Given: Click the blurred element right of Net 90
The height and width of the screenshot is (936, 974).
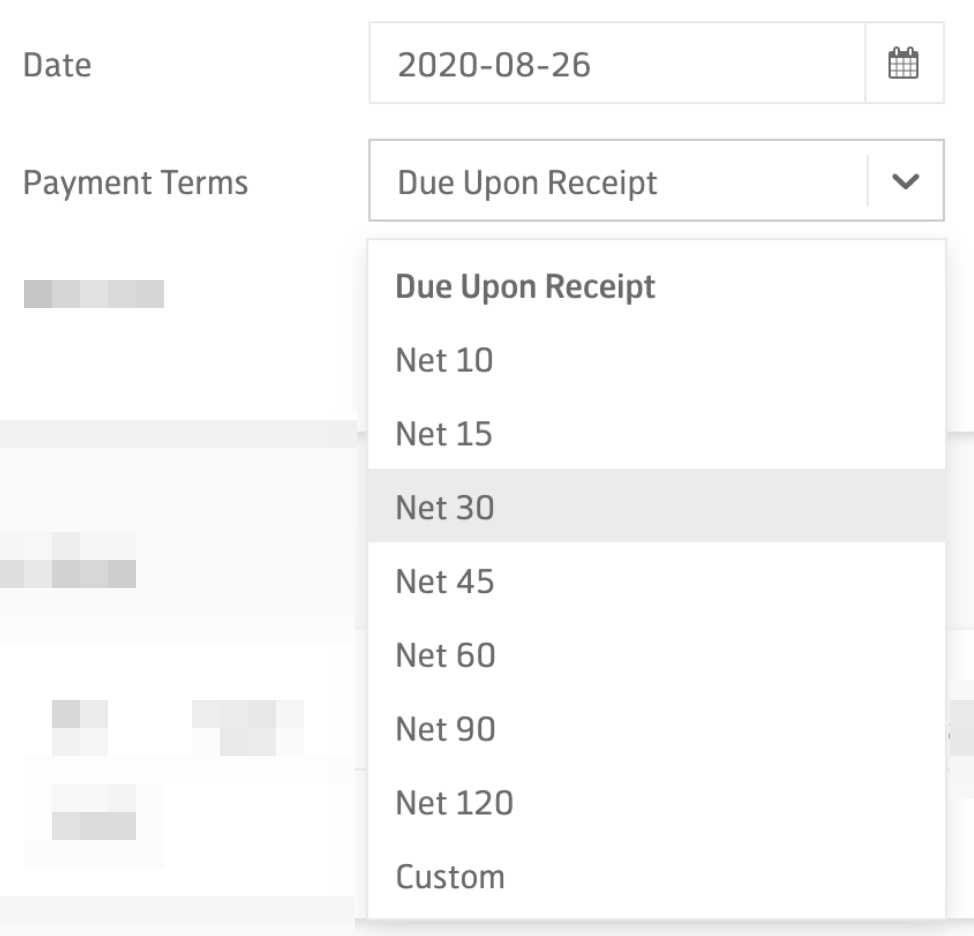Looking at the screenshot, I should 962,727.
